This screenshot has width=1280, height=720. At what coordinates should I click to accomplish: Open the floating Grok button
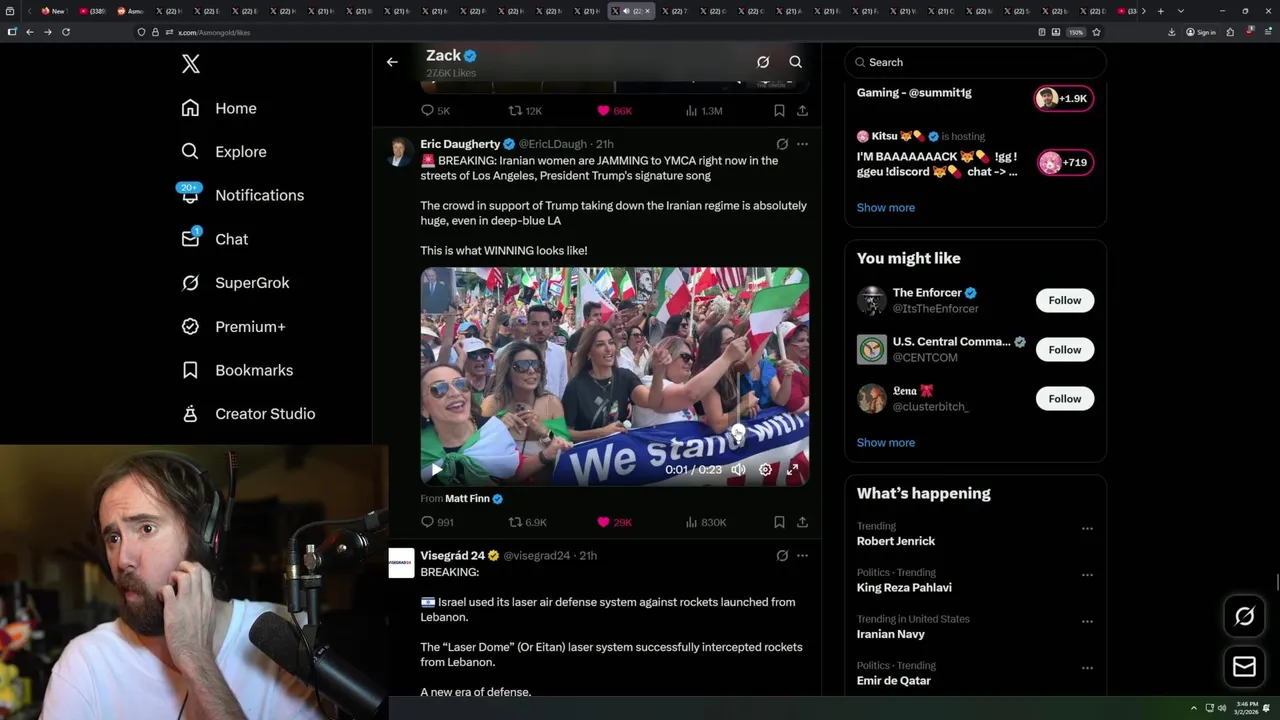coord(1244,616)
